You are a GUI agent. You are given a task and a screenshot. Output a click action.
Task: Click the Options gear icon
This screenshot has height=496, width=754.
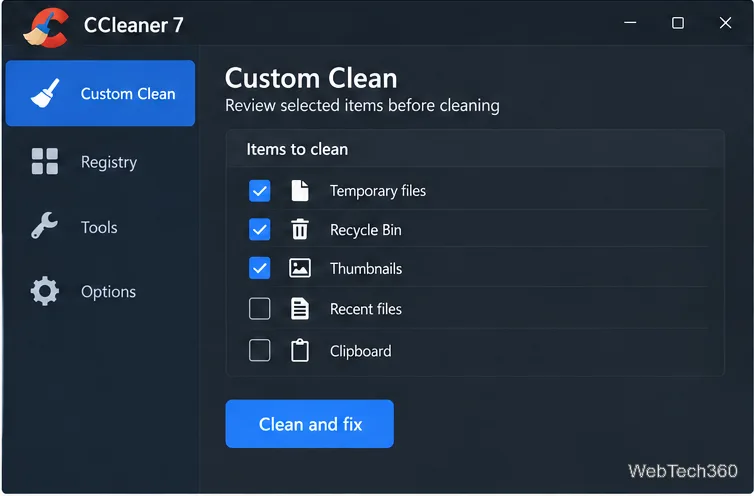(x=45, y=291)
